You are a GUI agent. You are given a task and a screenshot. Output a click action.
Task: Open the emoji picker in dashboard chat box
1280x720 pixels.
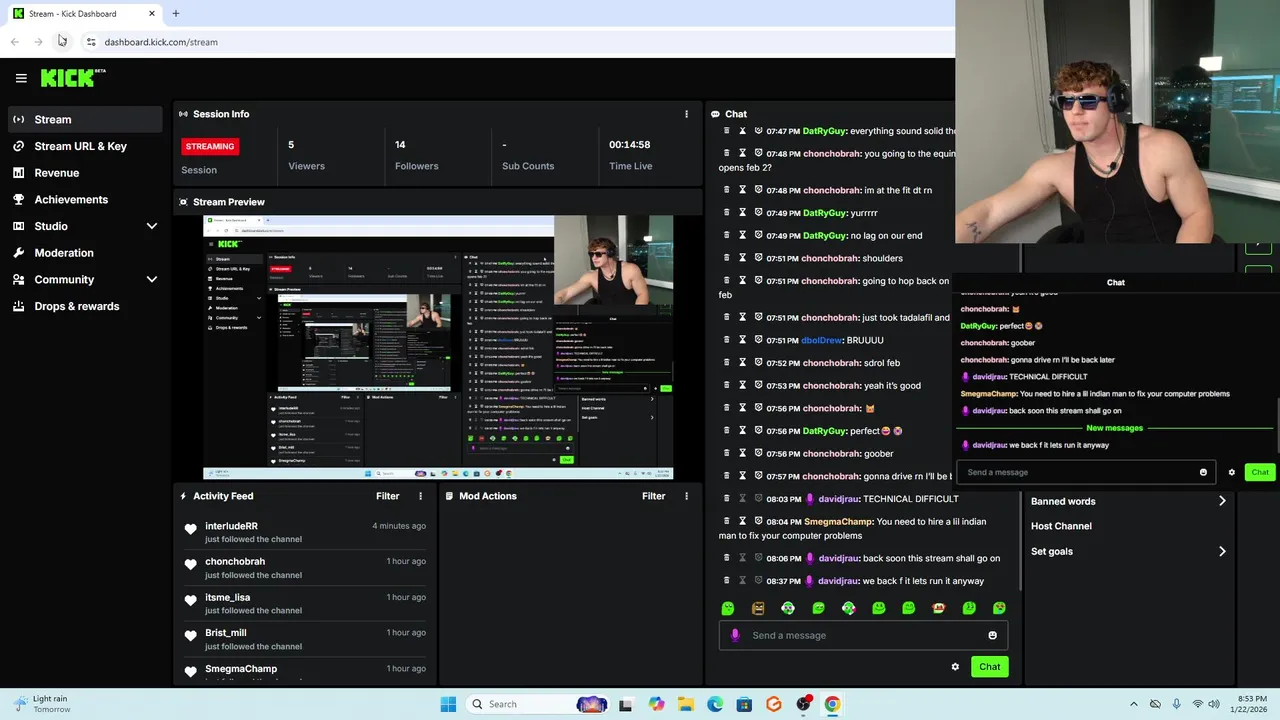coord(992,635)
